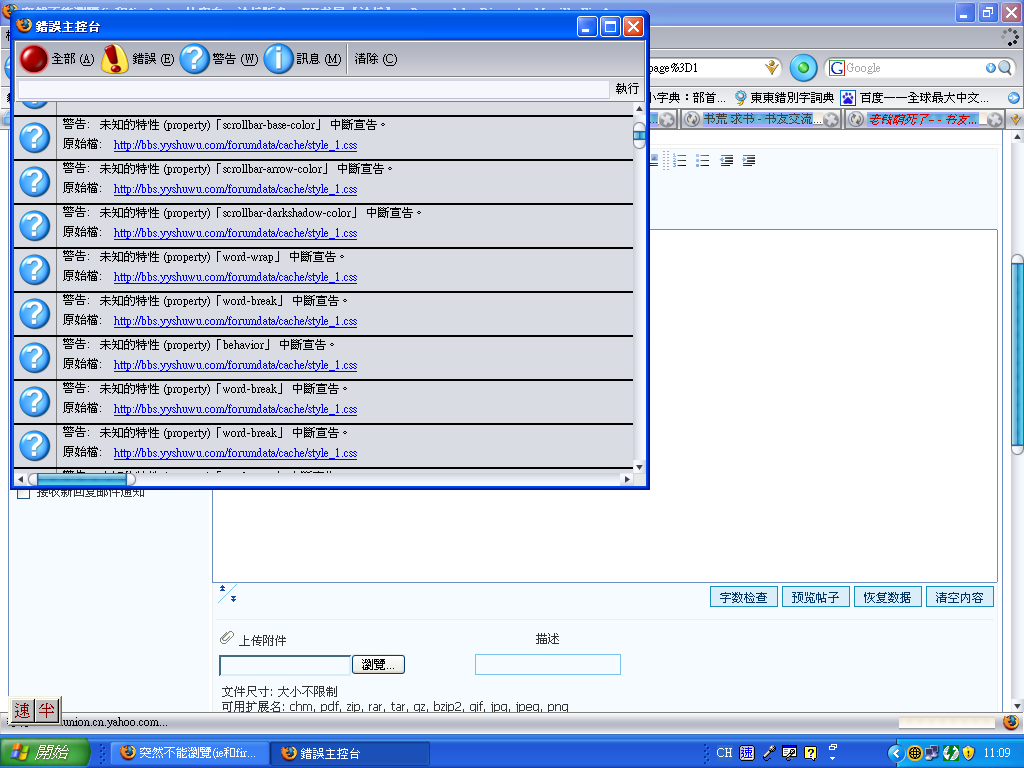This screenshot has width=1024, height=768.
Task: Click warning icon beside word-wrap entry
Action: [35, 269]
